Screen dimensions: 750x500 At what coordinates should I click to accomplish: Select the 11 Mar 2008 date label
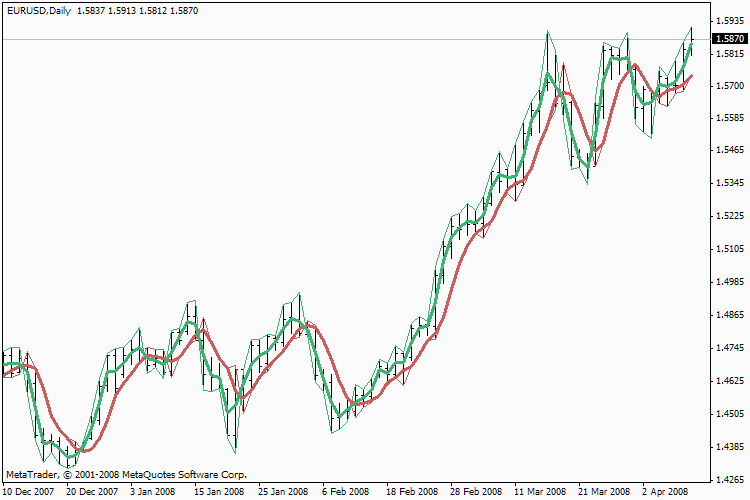pyautogui.click(x=540, y=492)
